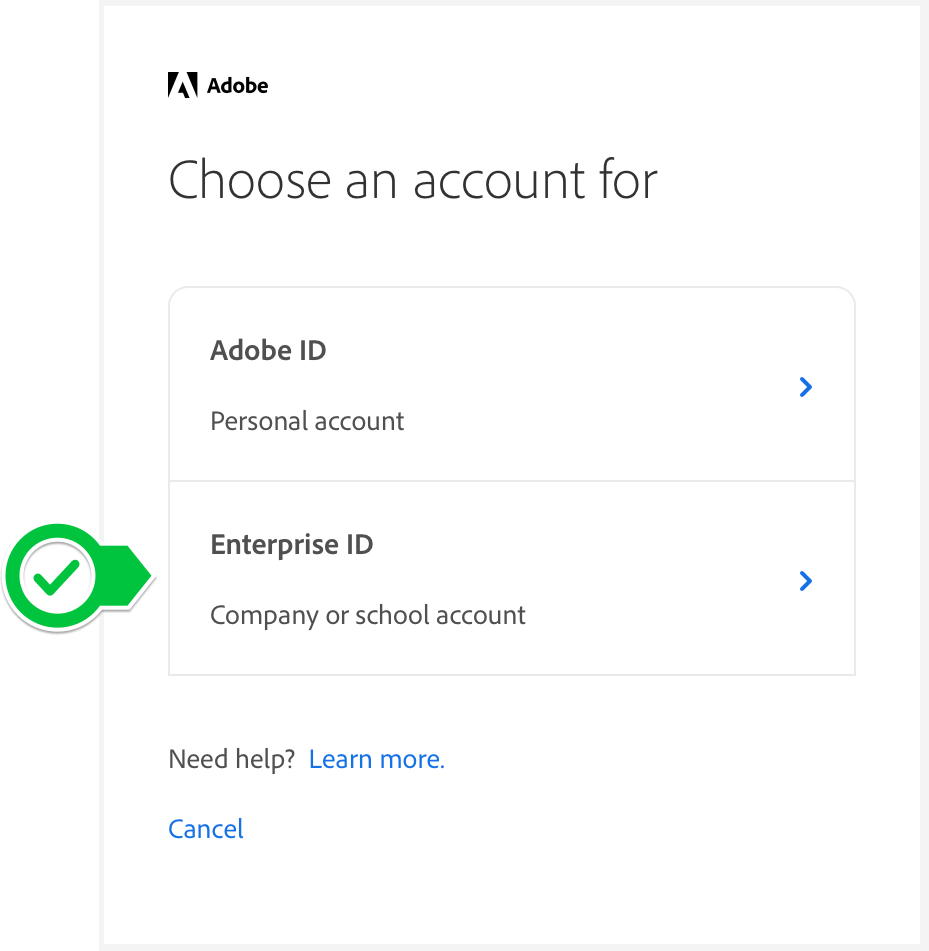Click the 'Adobe ID' bold title
This screenshot has height=951, width=929.
tap(268, 351)
